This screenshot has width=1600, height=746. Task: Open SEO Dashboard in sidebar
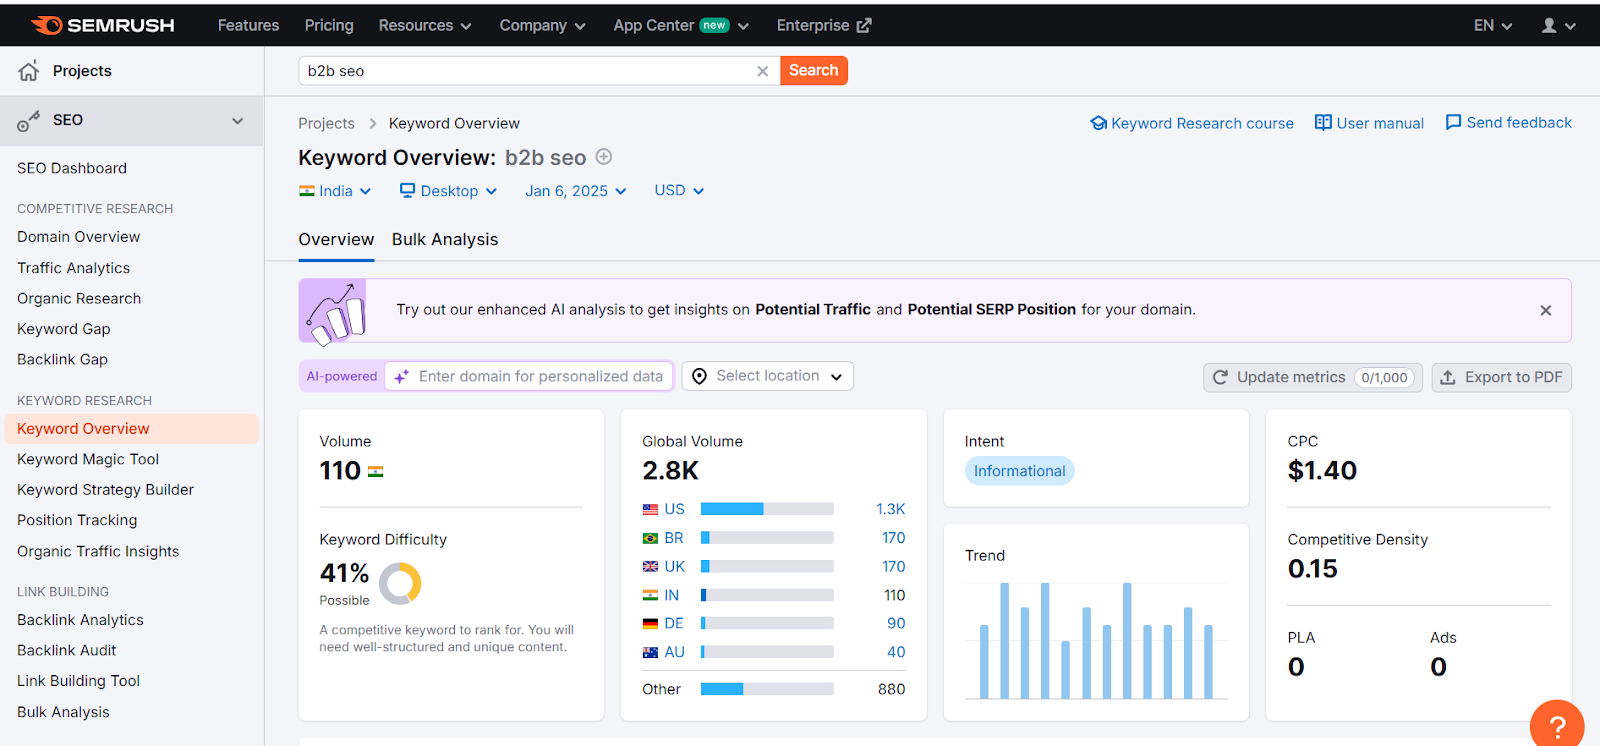pyautogui.click(x=72, y=169)
